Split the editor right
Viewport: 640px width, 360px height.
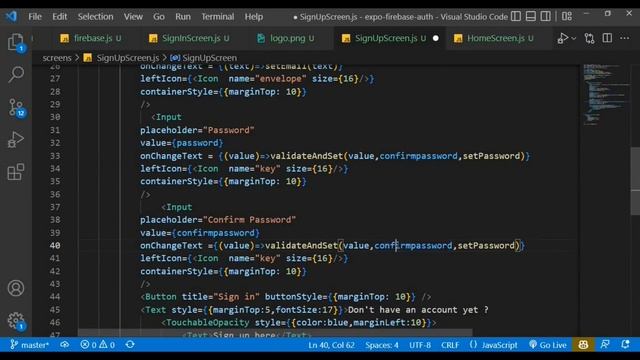(x=607, y=38)
